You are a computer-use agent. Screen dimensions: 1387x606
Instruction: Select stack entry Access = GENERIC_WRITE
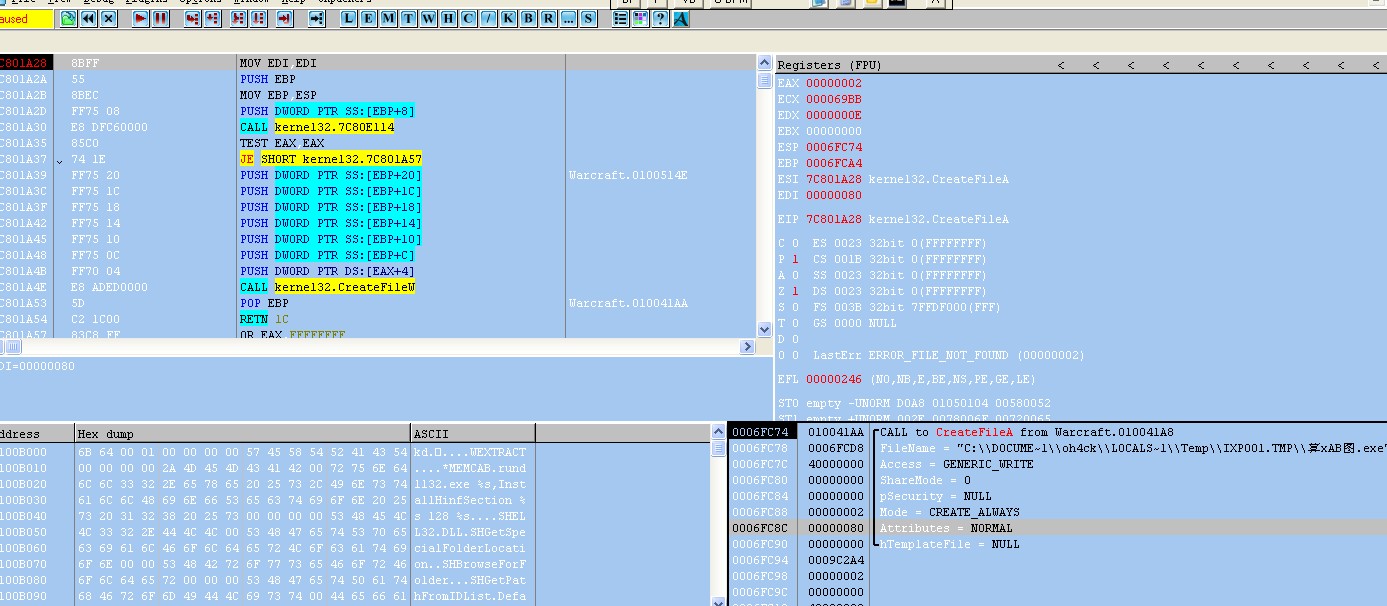(x=957, y=464)
